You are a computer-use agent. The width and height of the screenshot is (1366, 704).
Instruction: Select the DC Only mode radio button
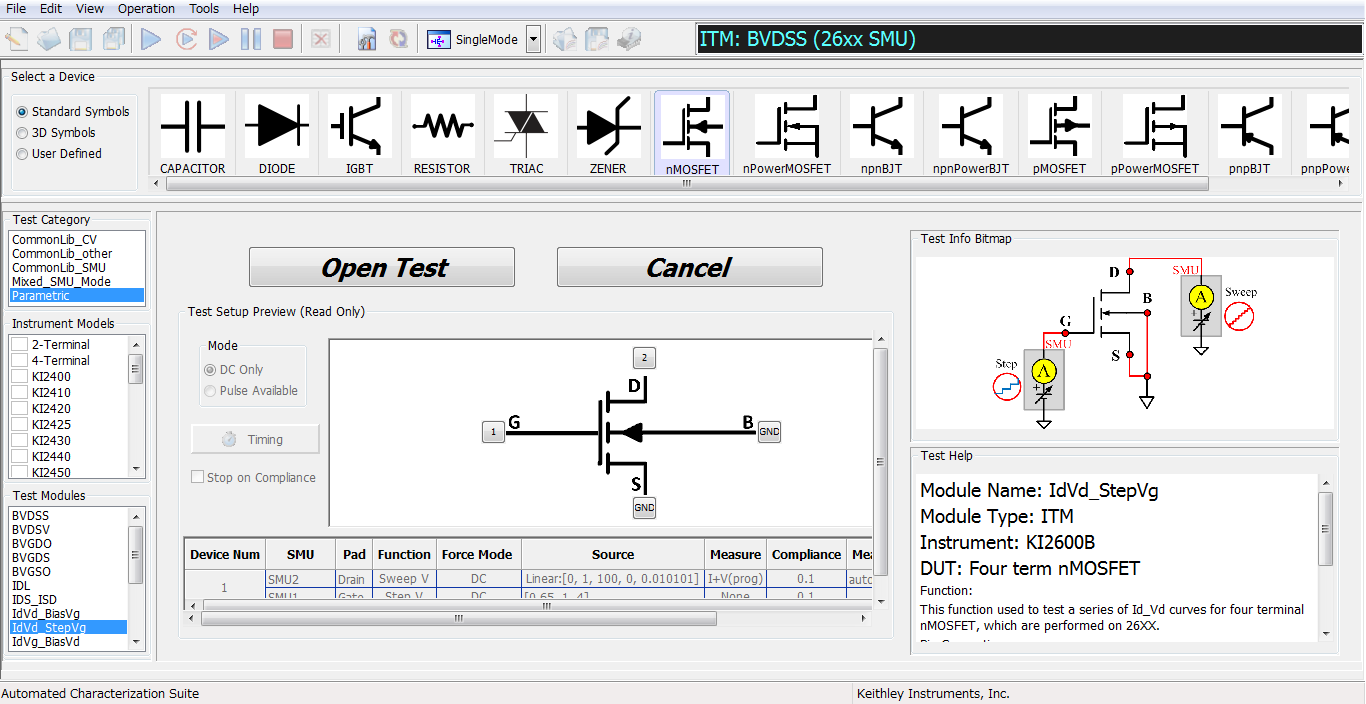coord(210,370)
